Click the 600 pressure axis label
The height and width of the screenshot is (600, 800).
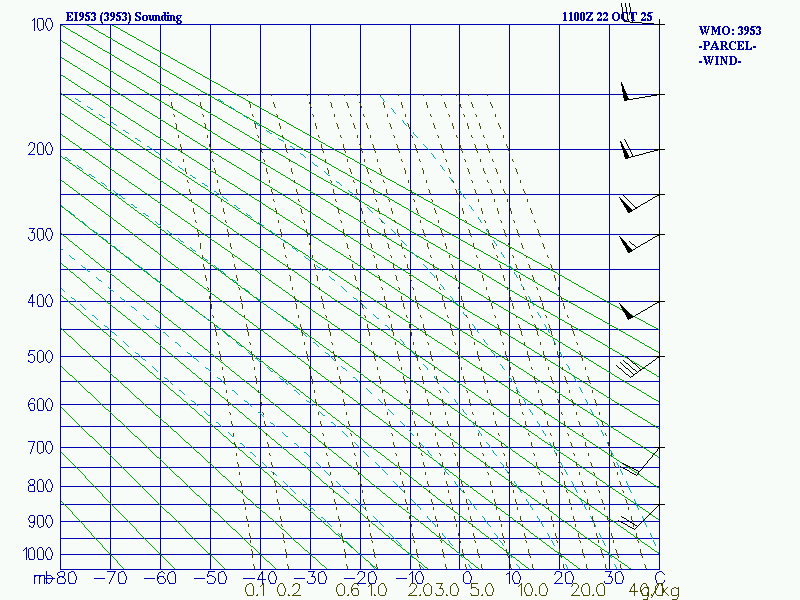(40, 405)
